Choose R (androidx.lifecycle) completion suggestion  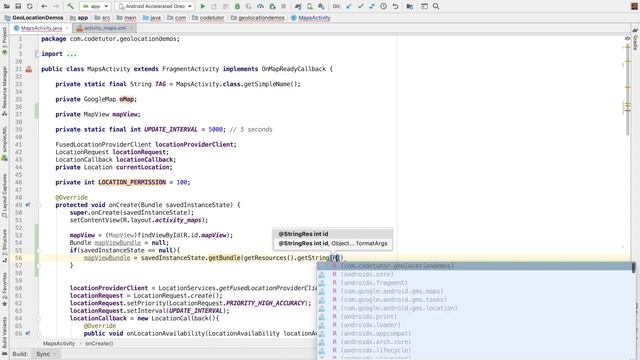click(x=475, y=350)
